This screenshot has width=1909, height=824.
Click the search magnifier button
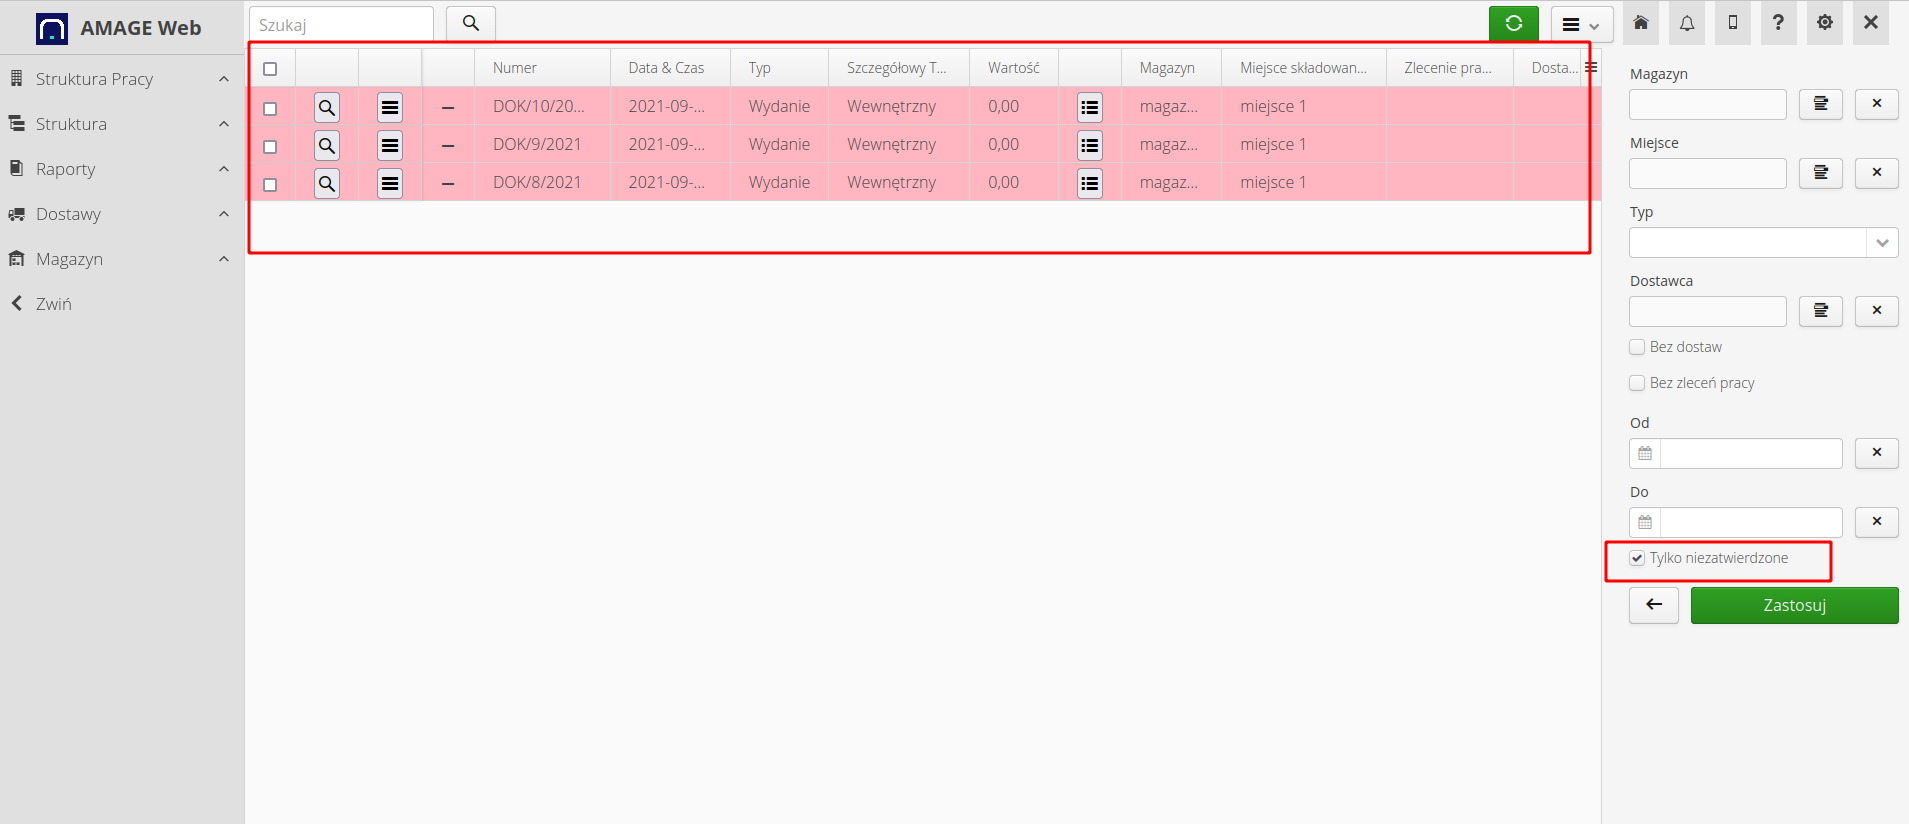(x=470, y=24)
